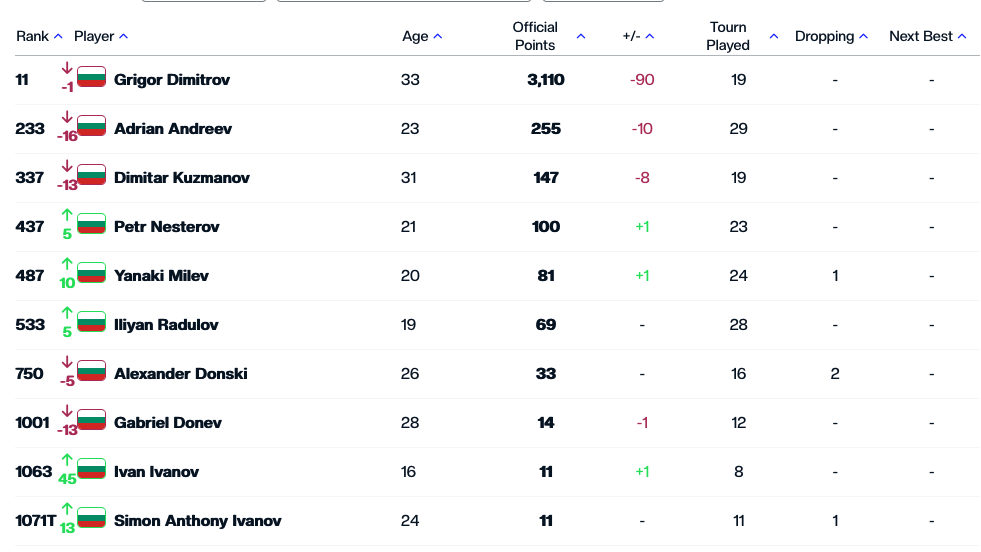Click the red down arrow for Dimitar Kuzmanov
The width and height of the screenshot is (981, 552).
67,166
